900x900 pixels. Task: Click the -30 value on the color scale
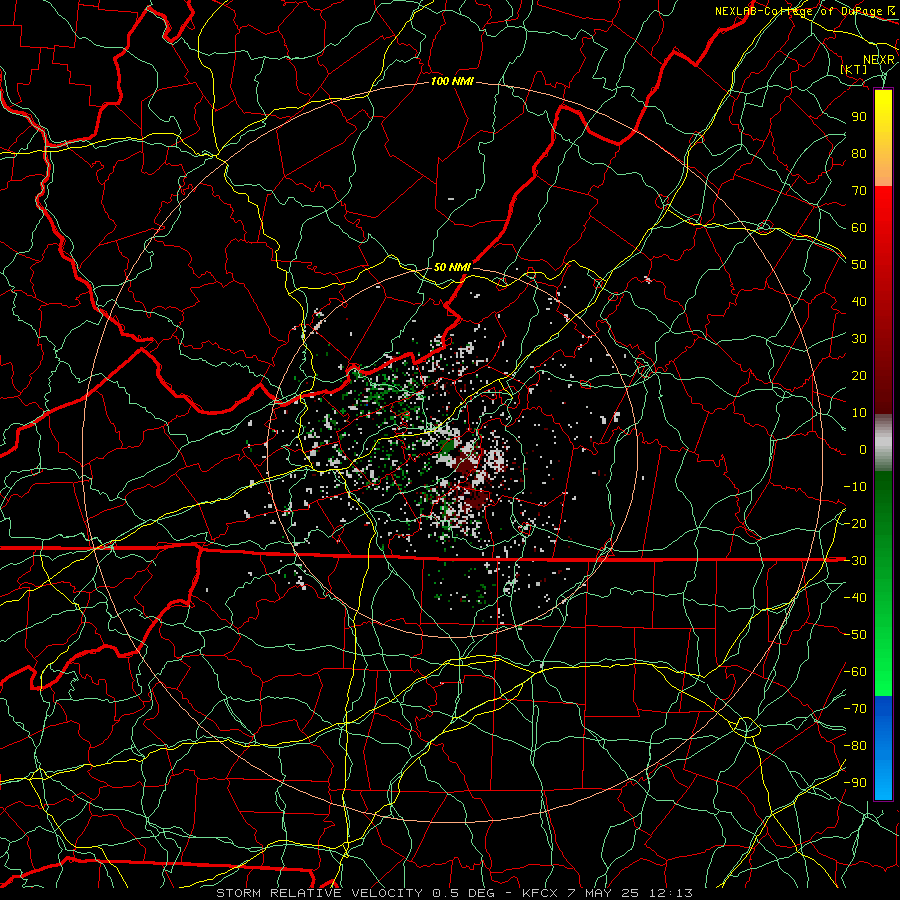[855, 561]
